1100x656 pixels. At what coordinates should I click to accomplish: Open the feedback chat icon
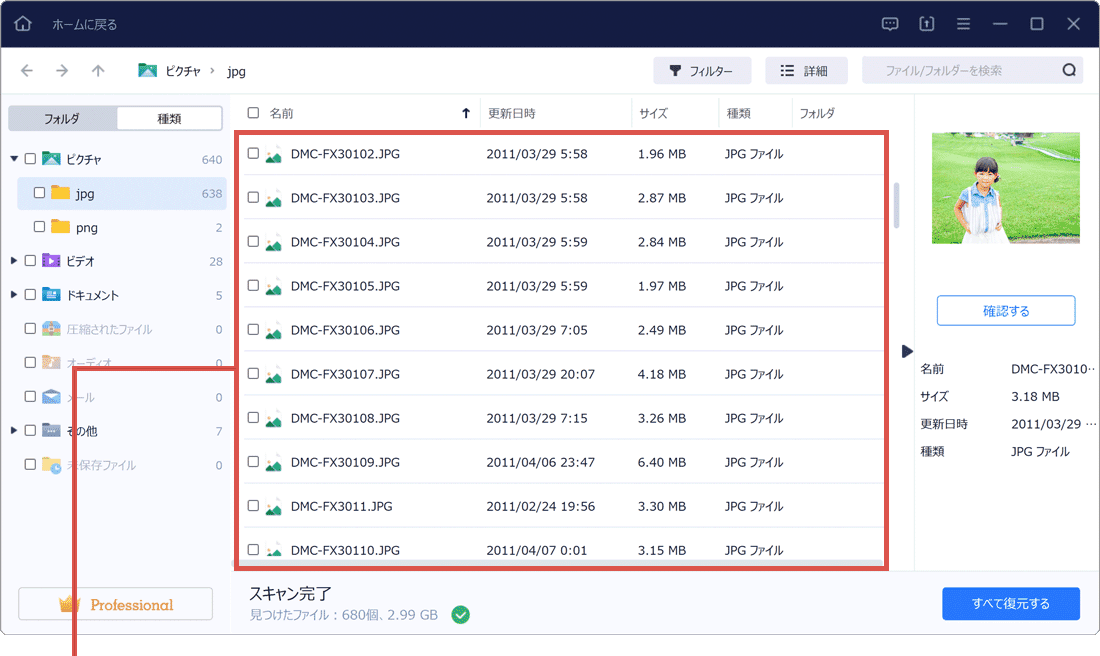(889, 23)
